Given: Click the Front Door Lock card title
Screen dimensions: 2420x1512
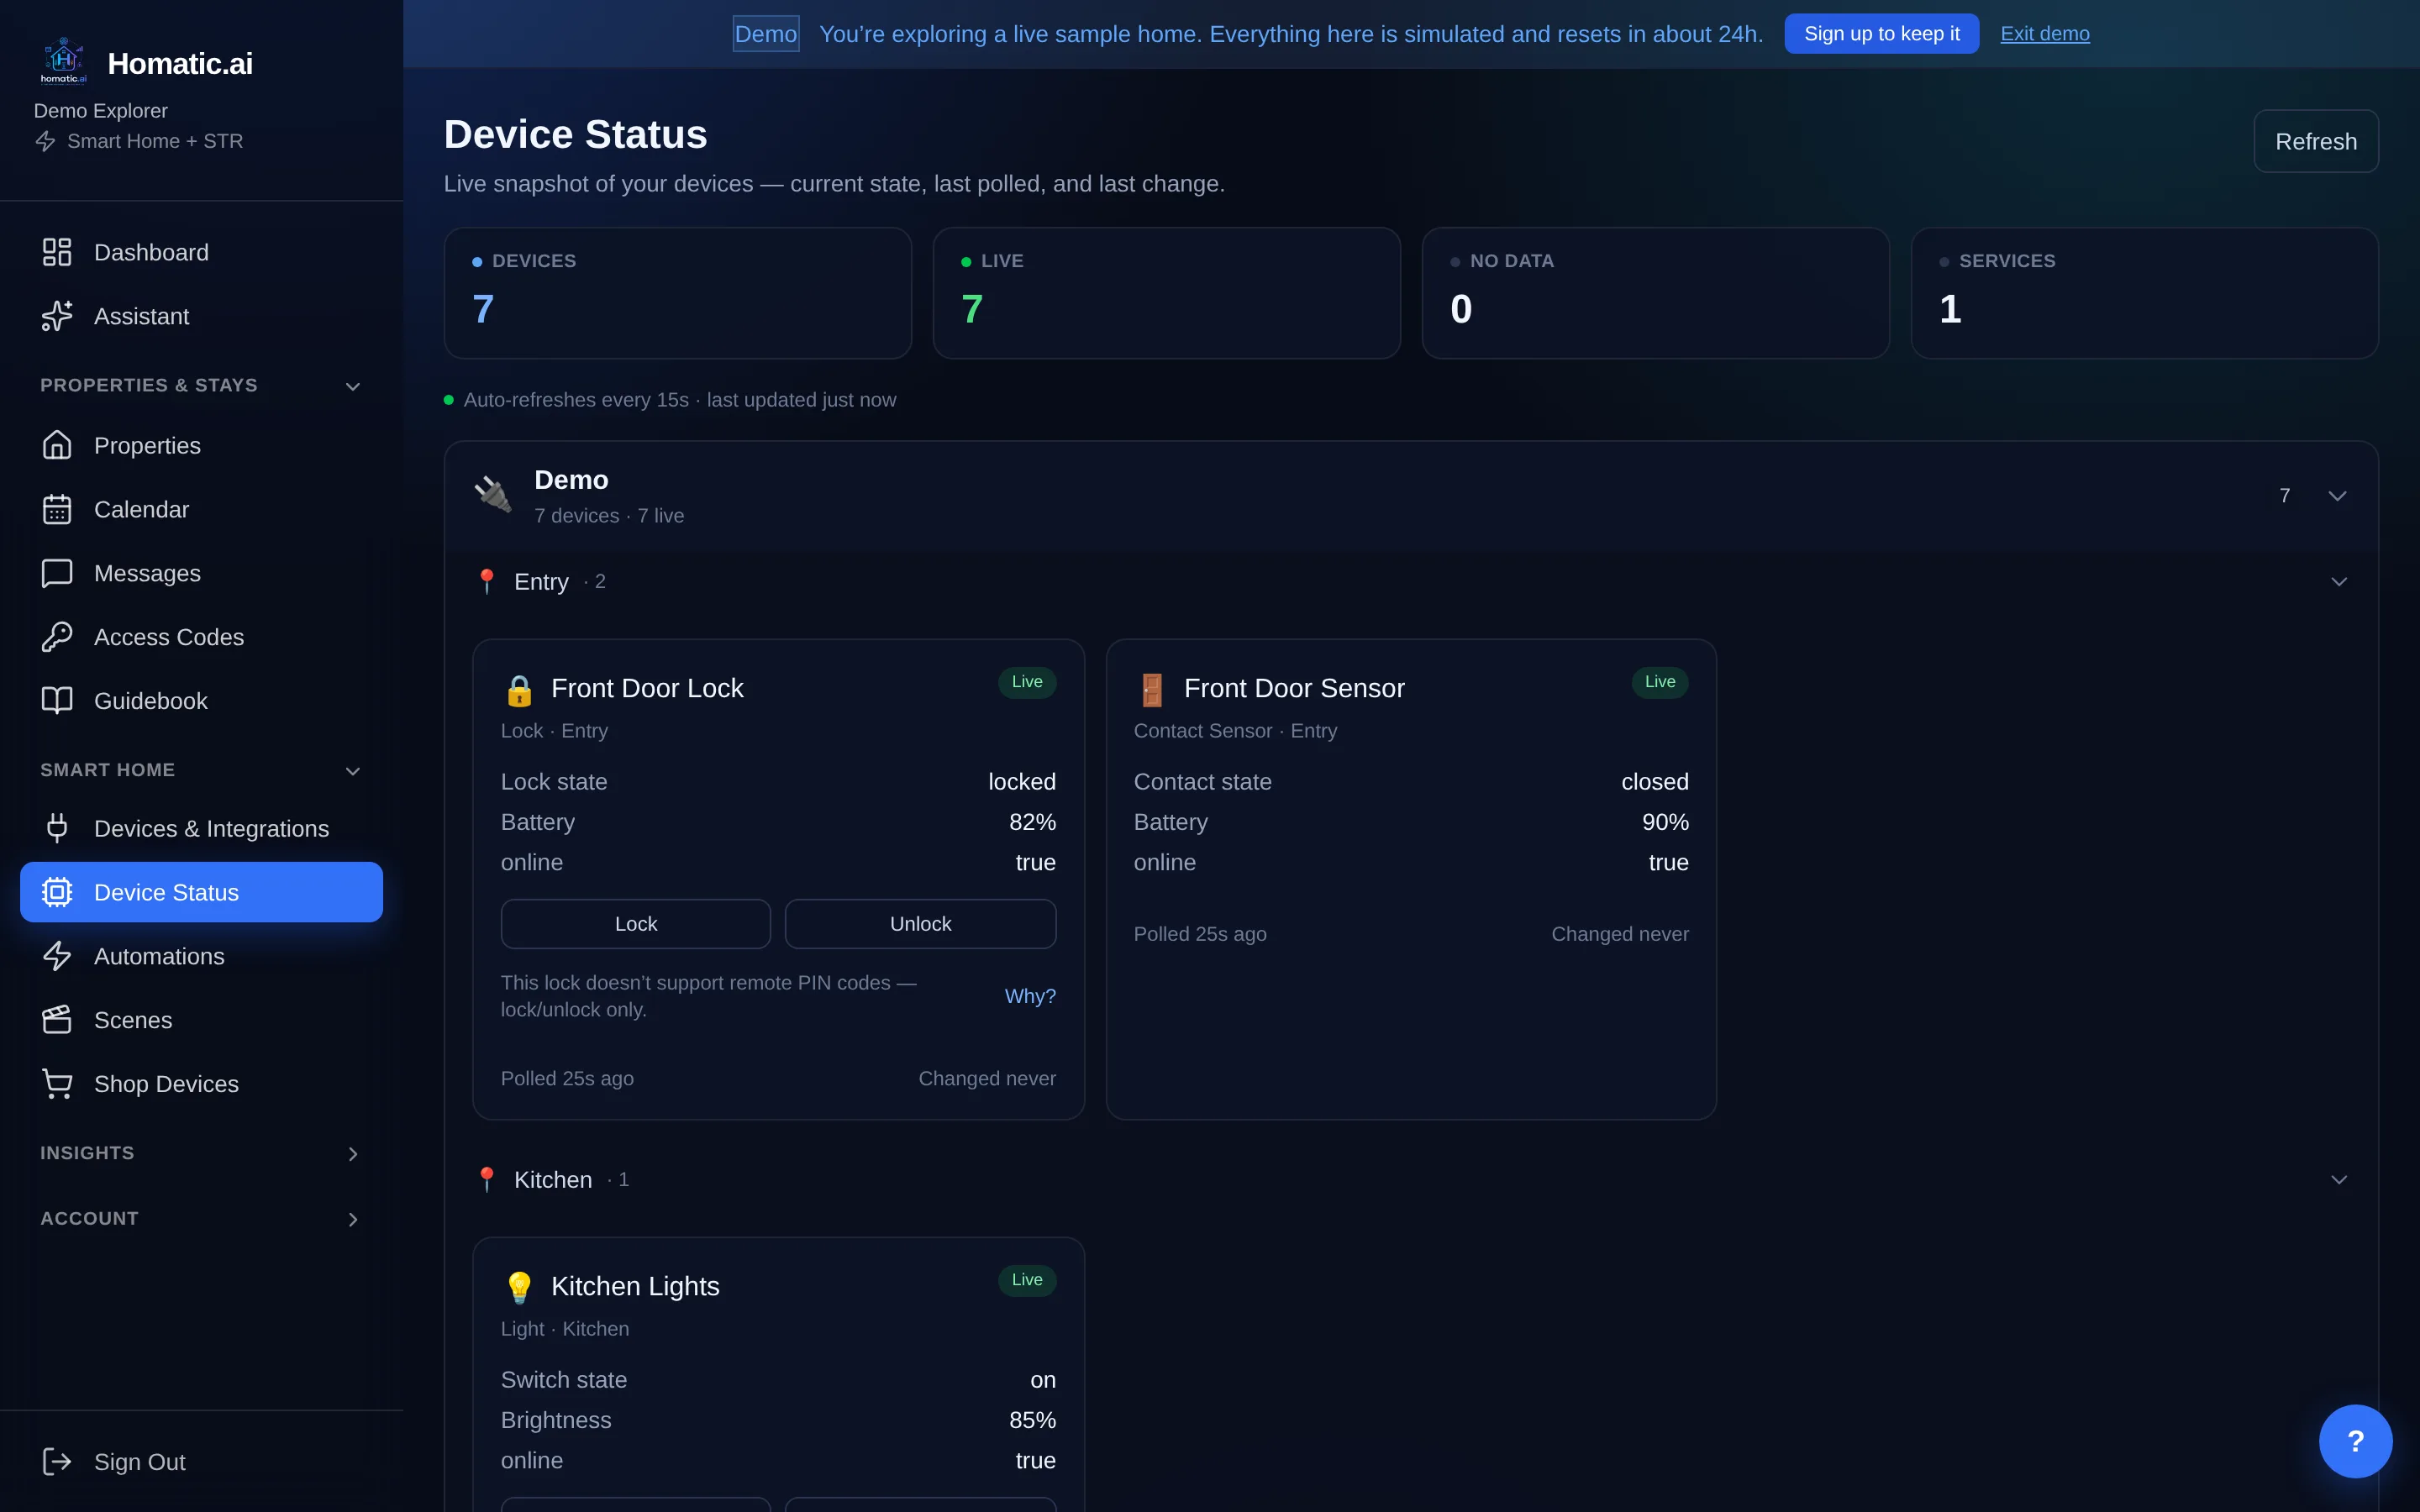Looking at the screenshot, I should 647,688.
